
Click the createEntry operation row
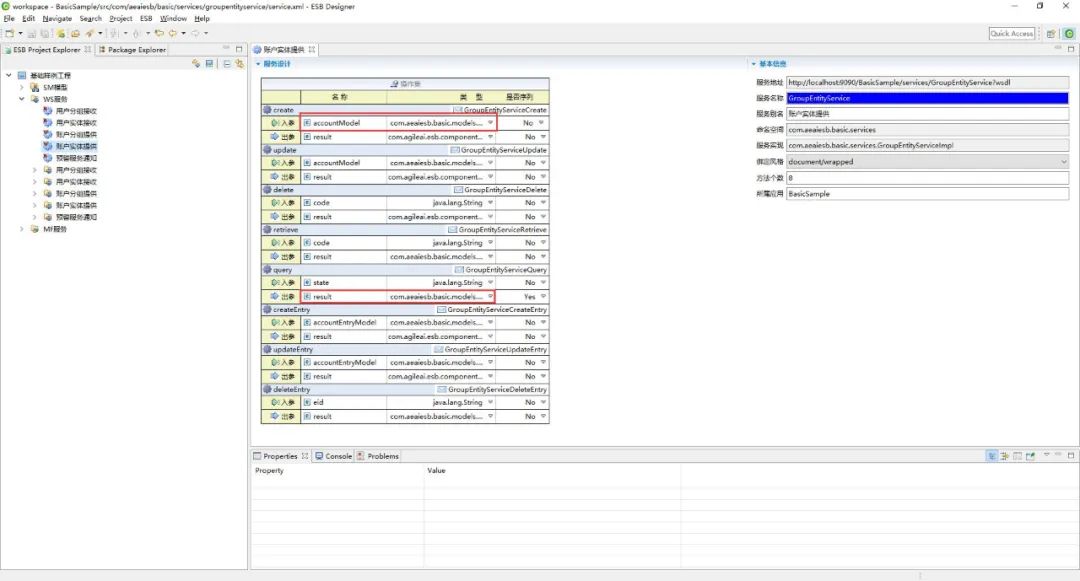click(x=405, y=310)
